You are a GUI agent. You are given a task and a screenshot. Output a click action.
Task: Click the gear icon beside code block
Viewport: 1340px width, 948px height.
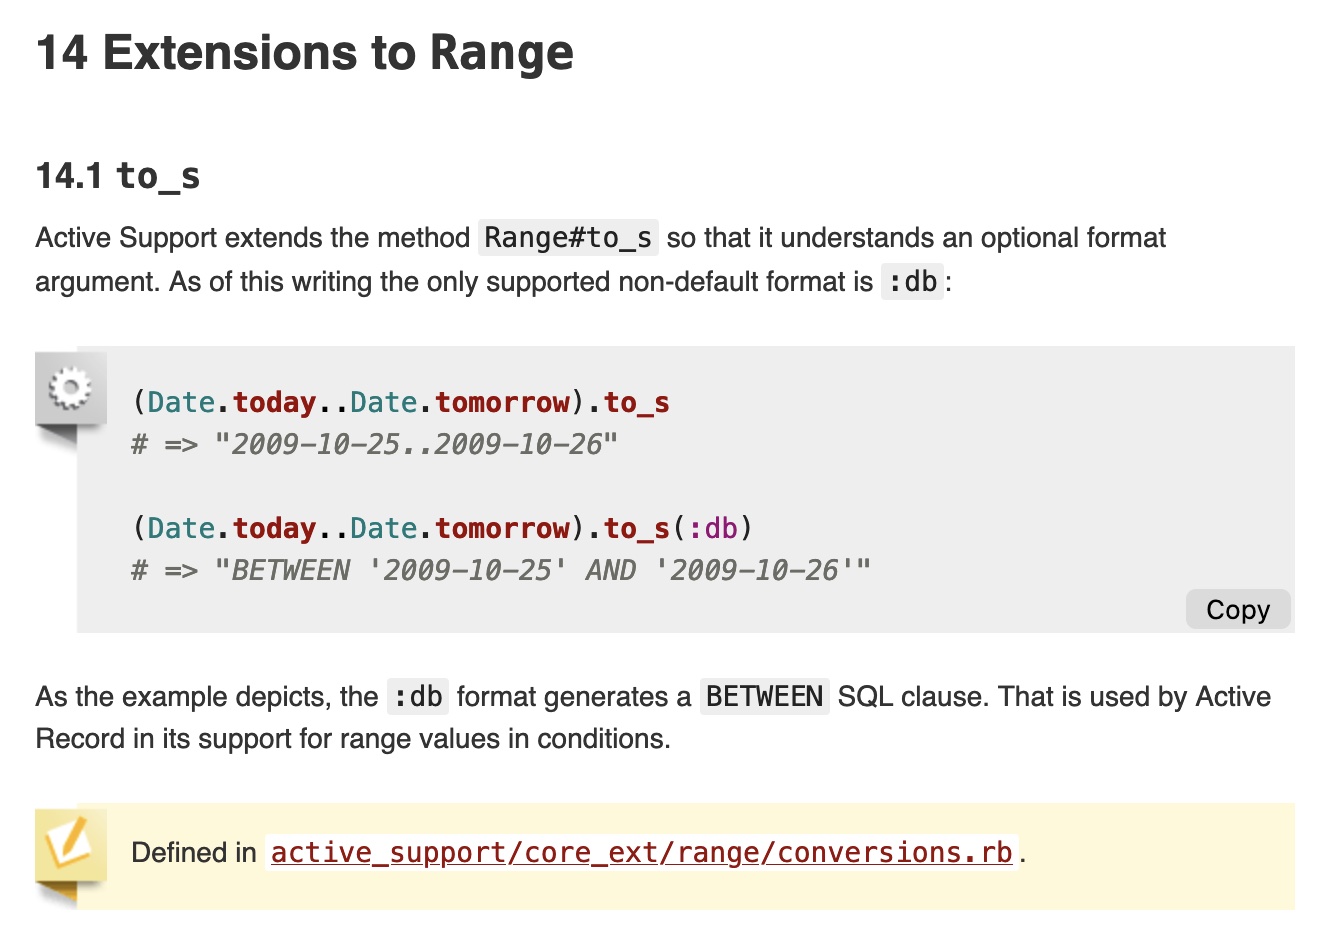coord(70,388)
